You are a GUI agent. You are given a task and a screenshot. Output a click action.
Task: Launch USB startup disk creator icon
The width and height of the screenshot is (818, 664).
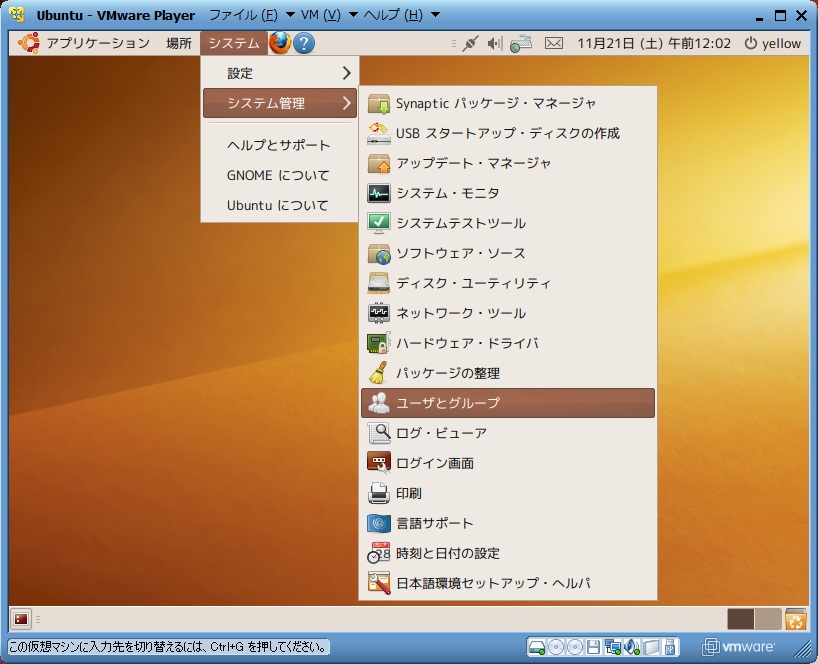coord(378,133)
